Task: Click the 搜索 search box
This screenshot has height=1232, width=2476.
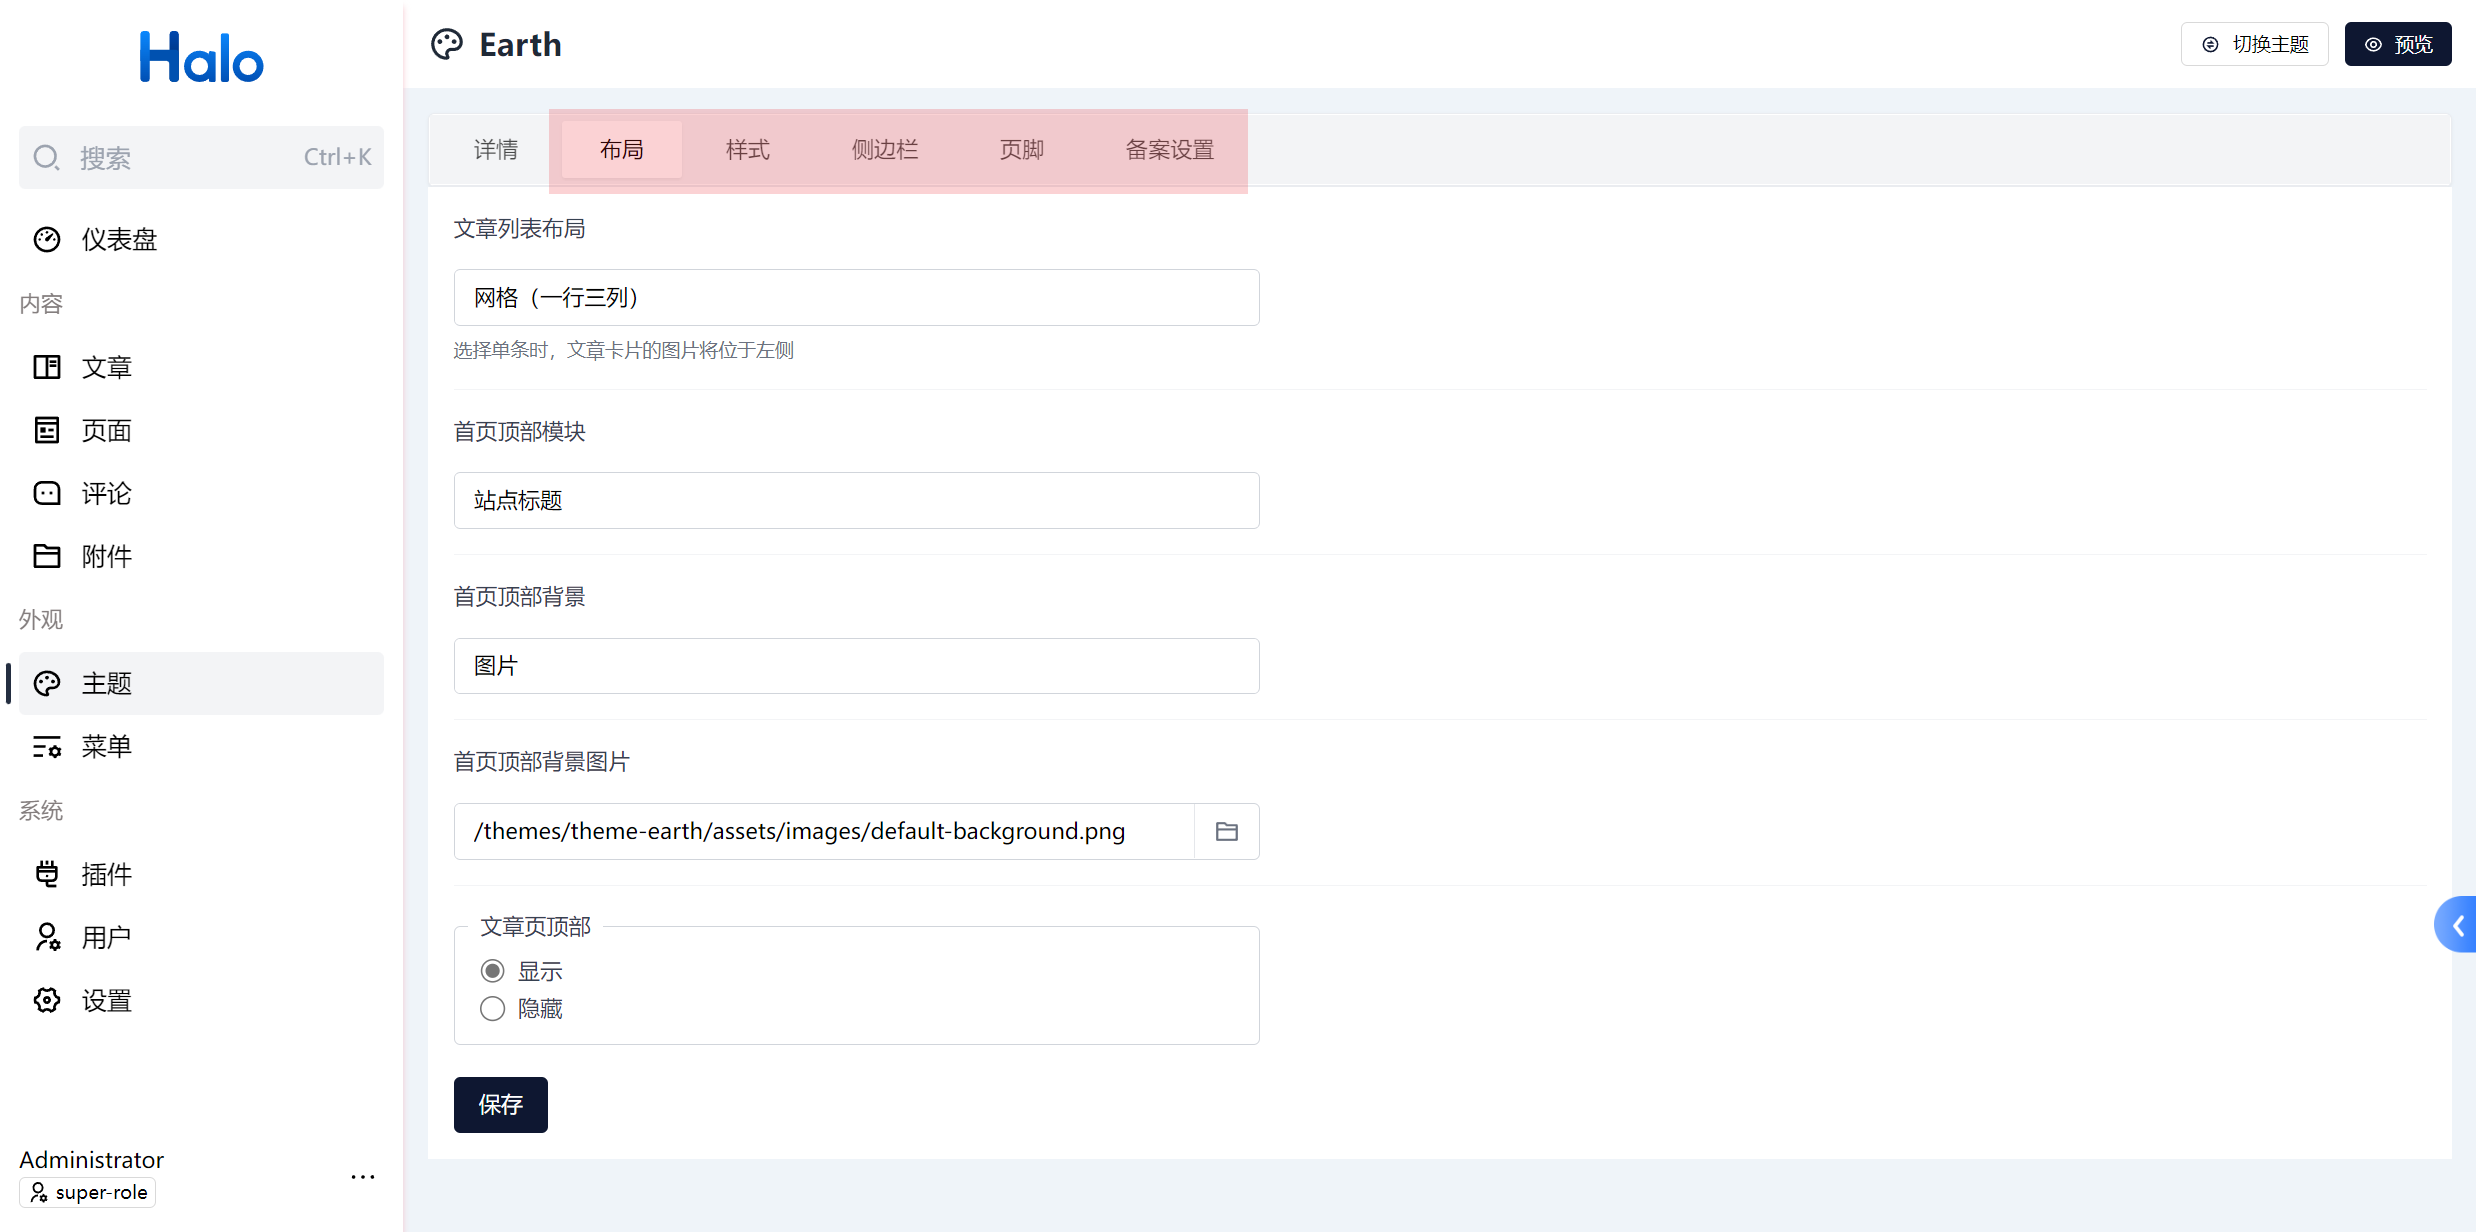Action: 201,157
